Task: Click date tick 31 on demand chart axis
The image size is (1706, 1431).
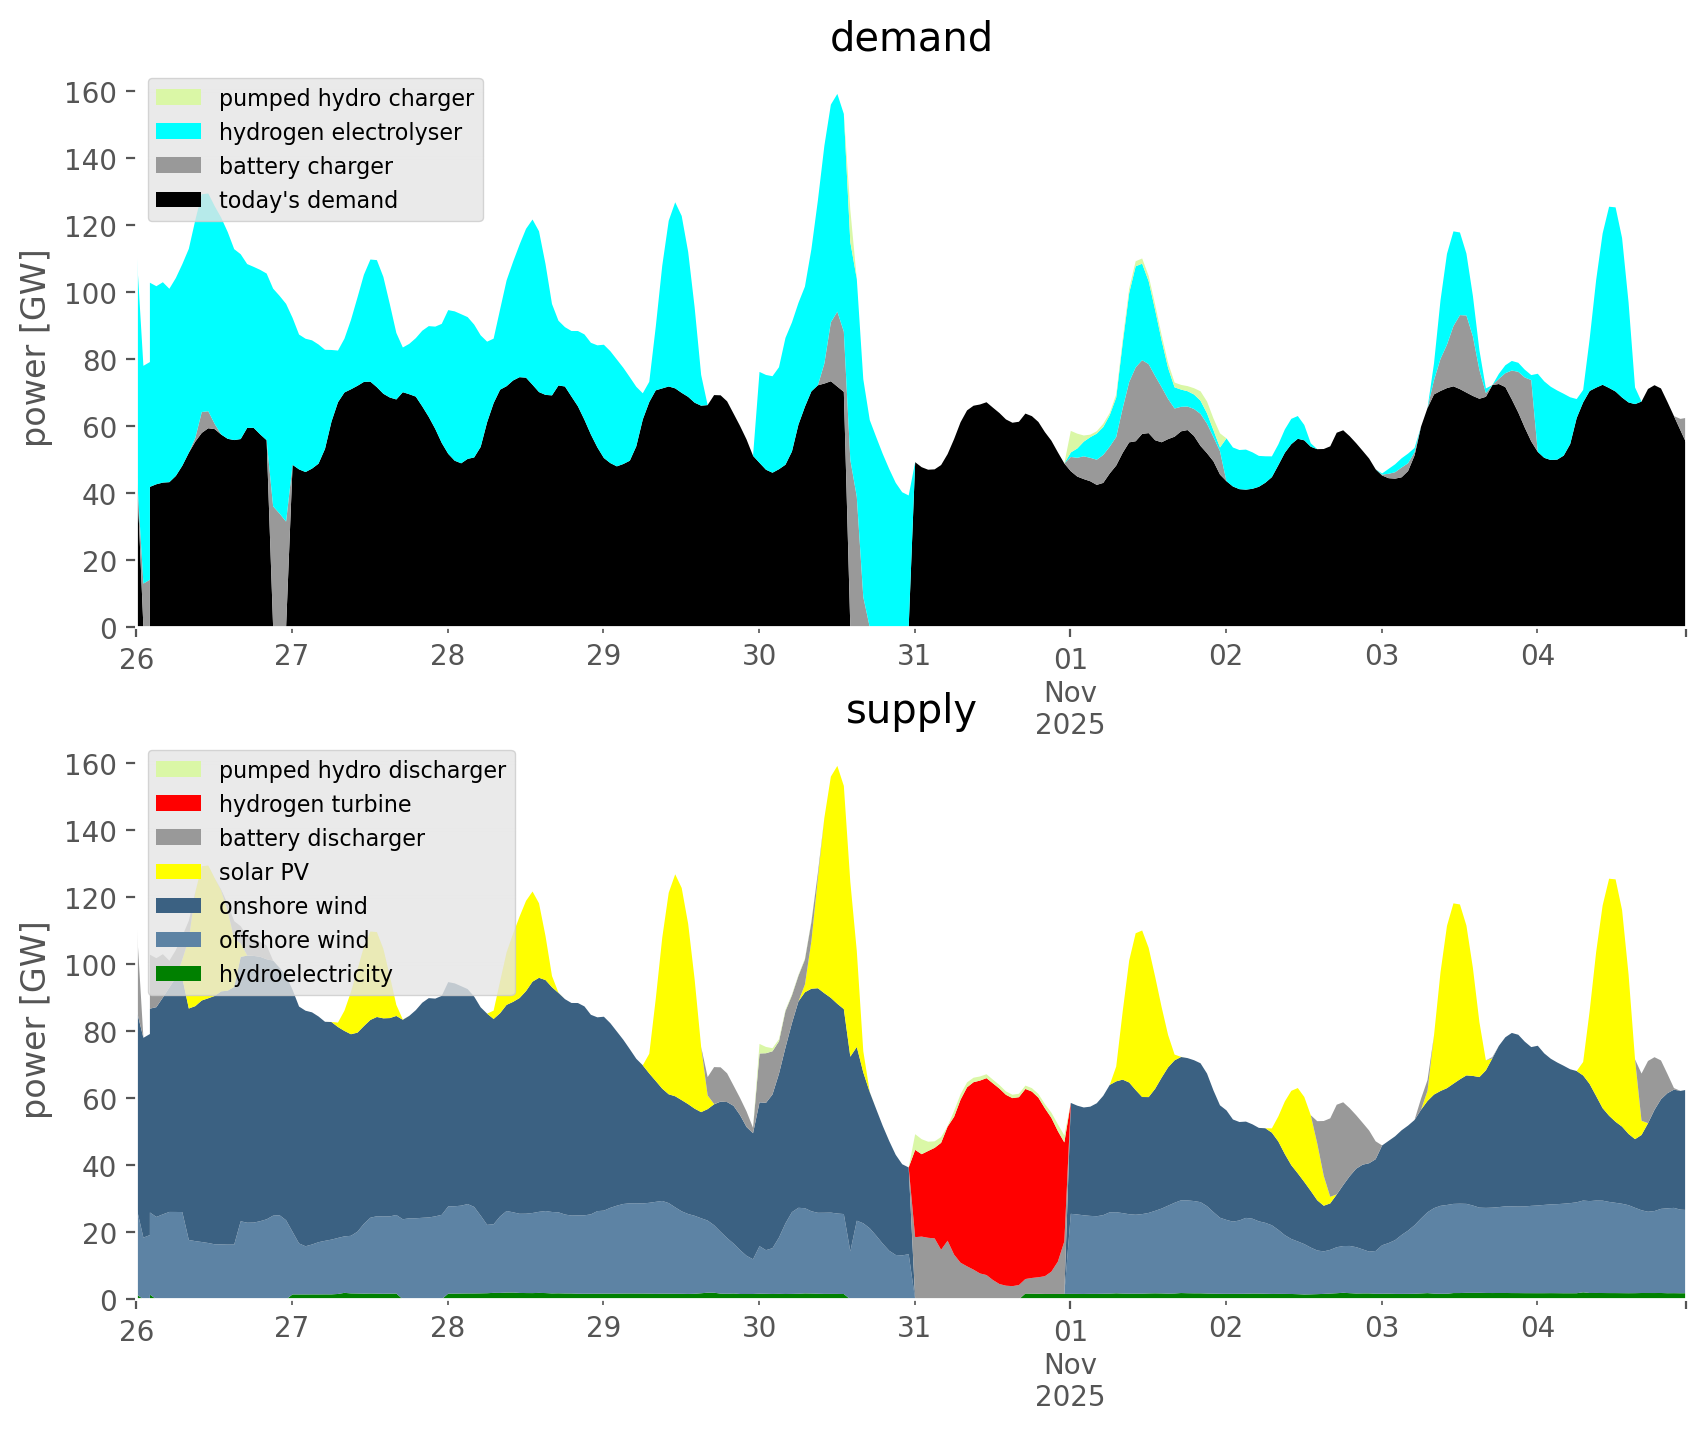Action: [x=914, y=656]
